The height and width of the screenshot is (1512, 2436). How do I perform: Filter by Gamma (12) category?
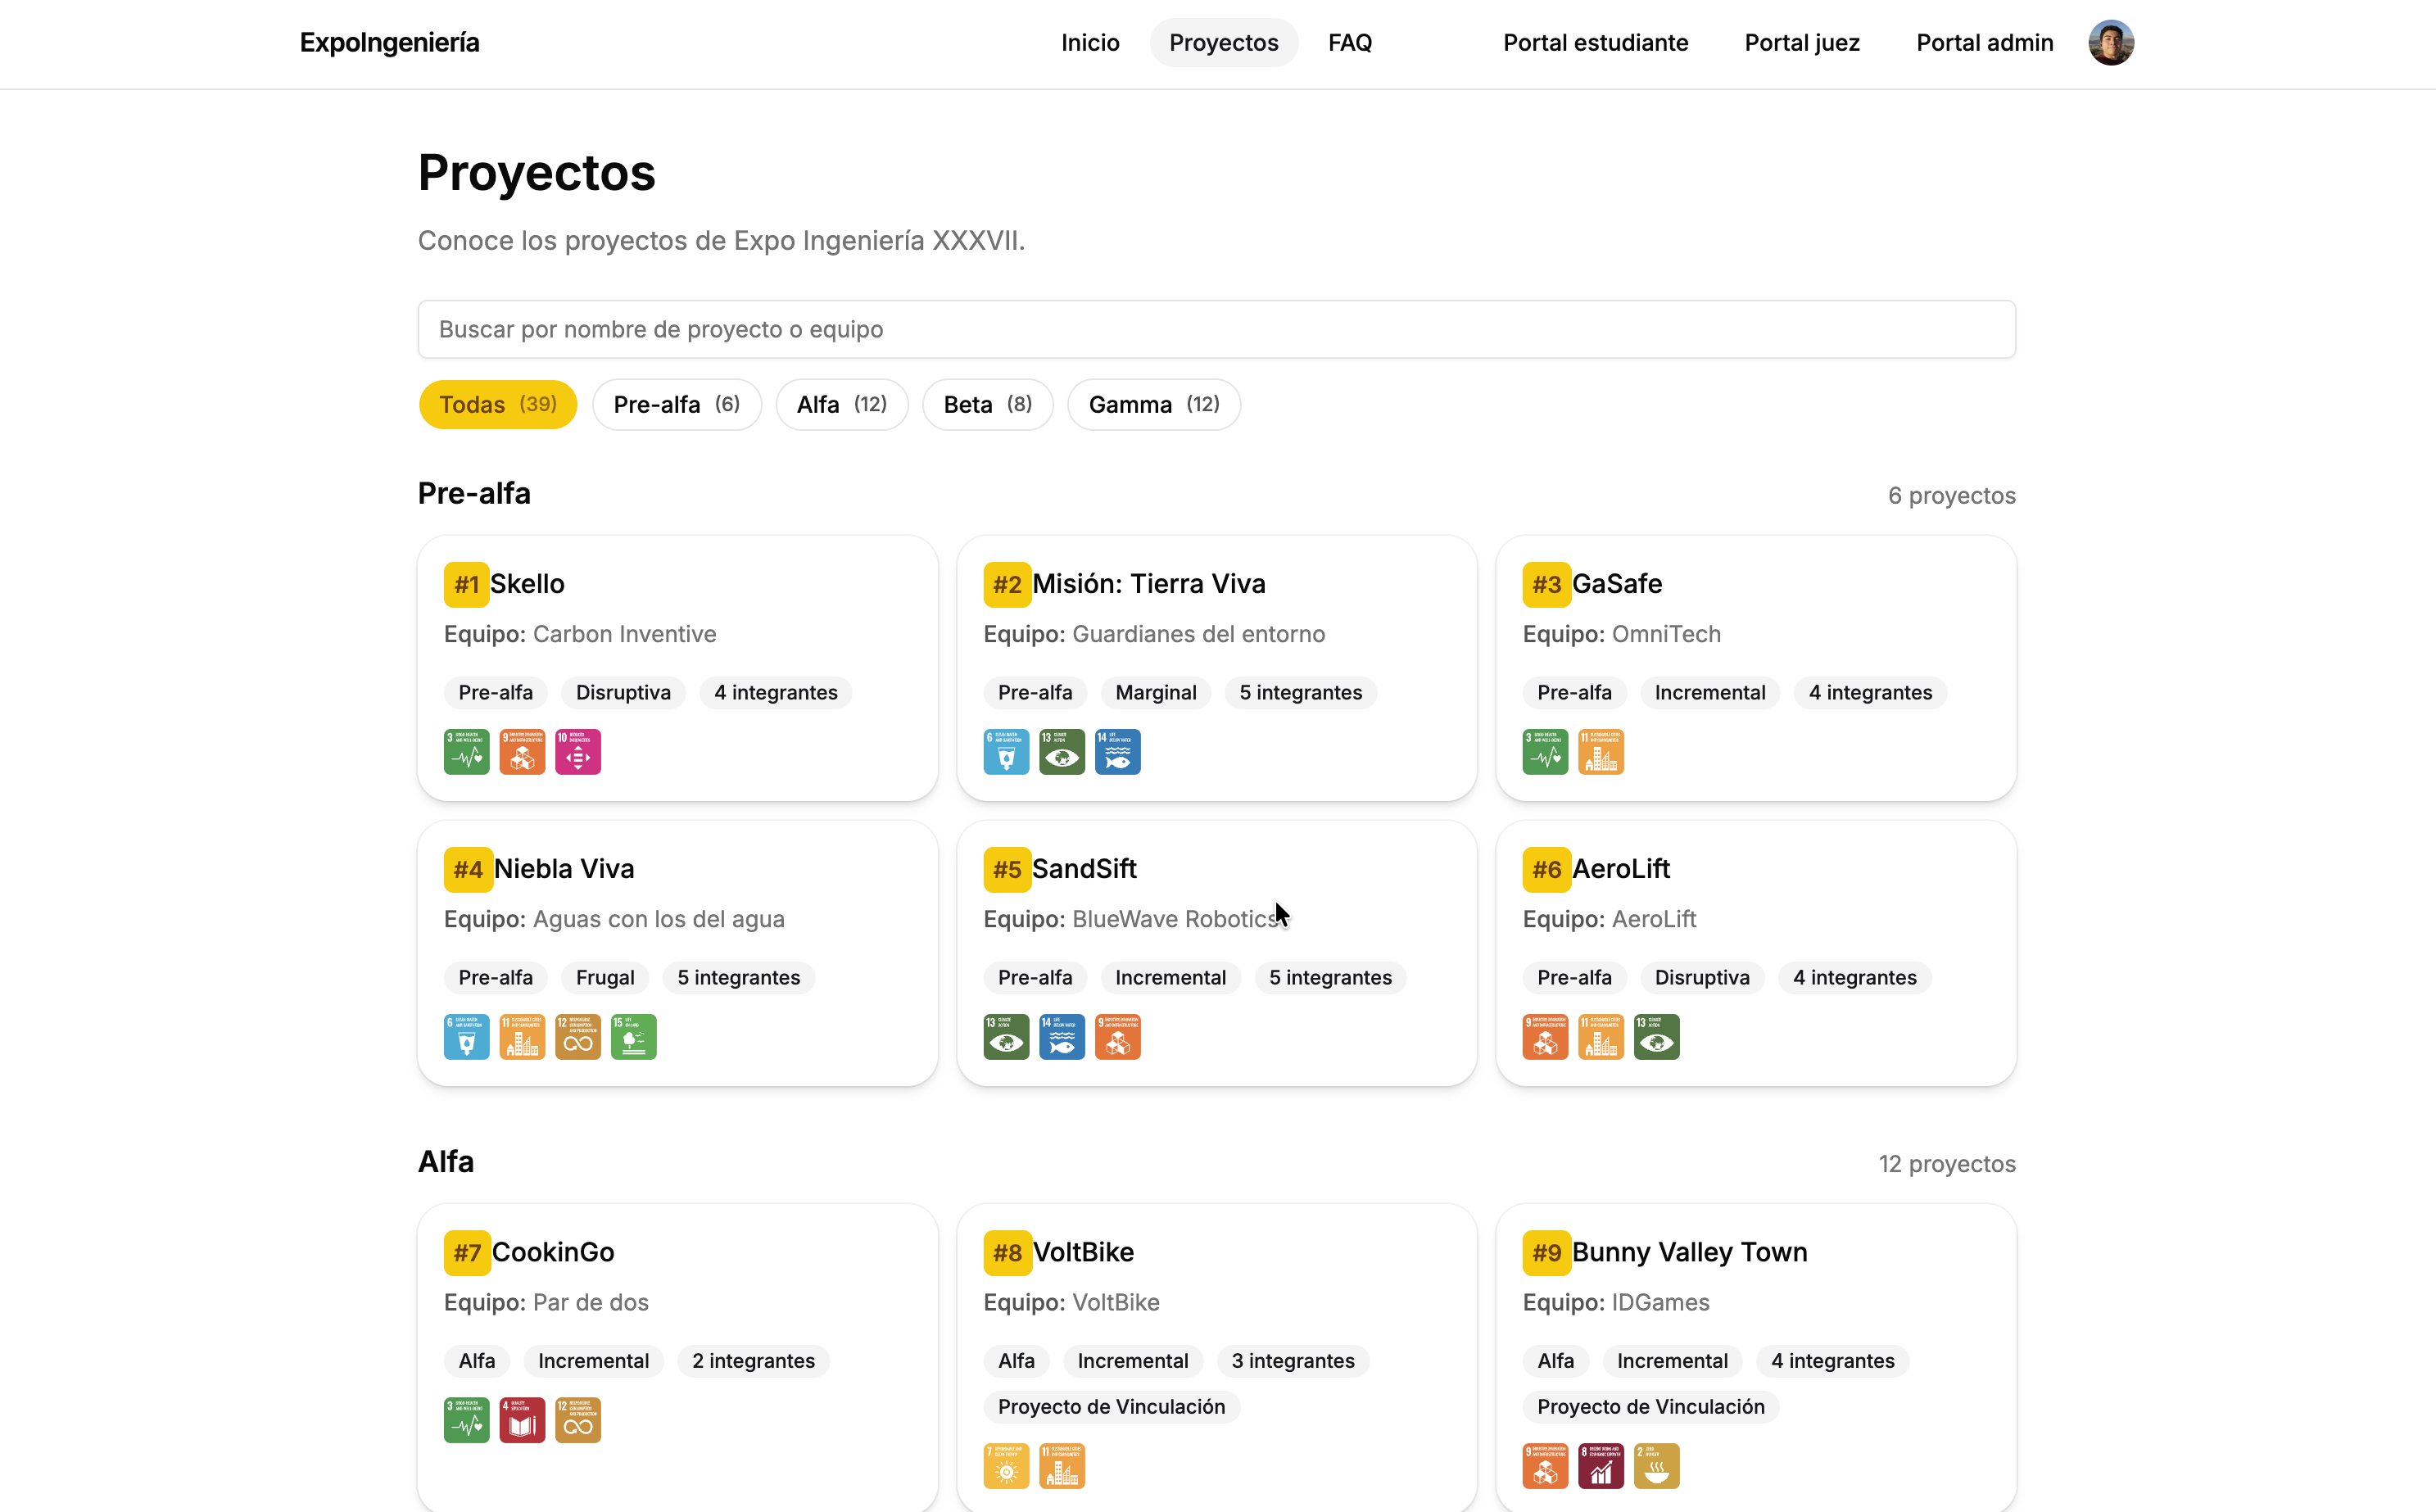pos(1154,404)
